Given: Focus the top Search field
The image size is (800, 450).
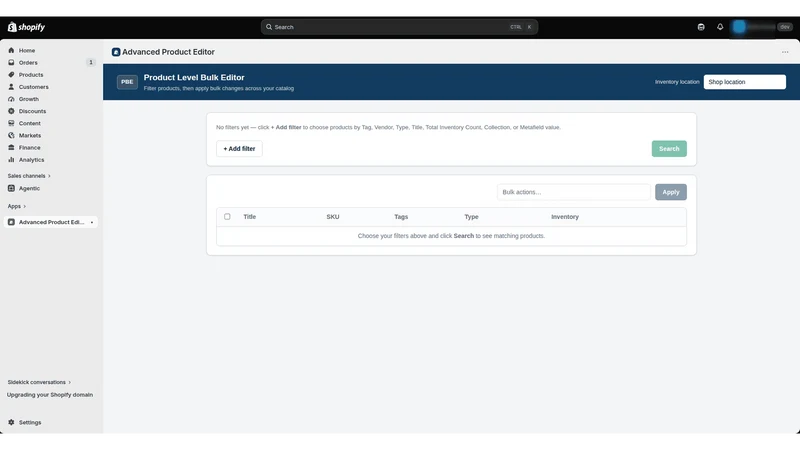Looking at the screenshot, I should point(399,27).
